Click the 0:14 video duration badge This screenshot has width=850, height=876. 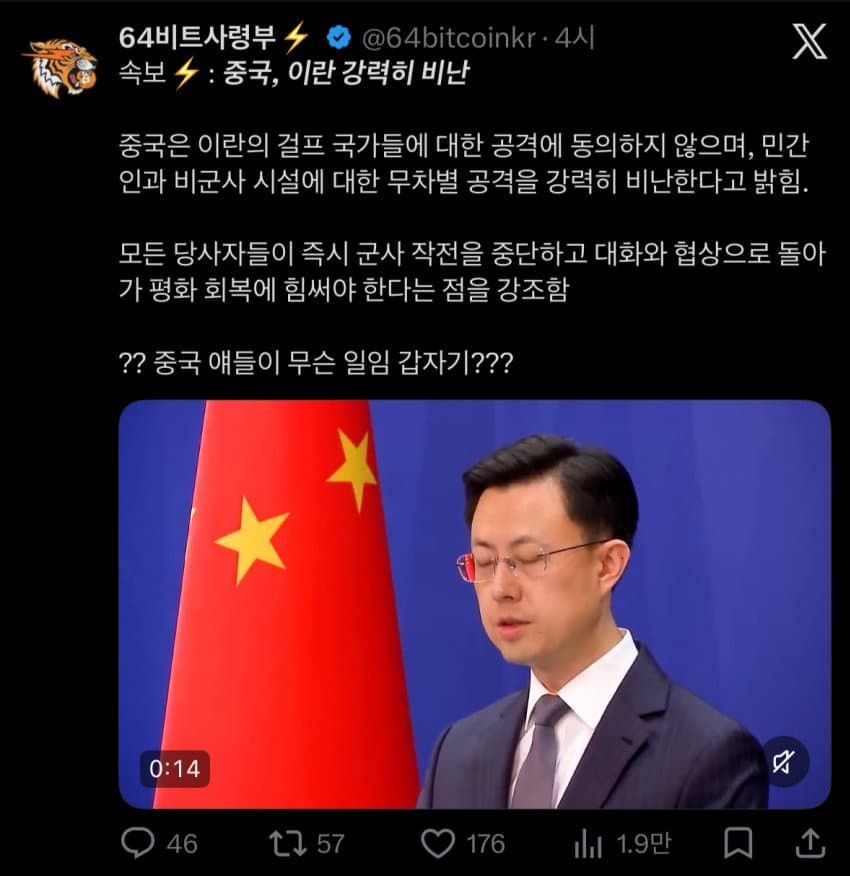pos(175,769)
